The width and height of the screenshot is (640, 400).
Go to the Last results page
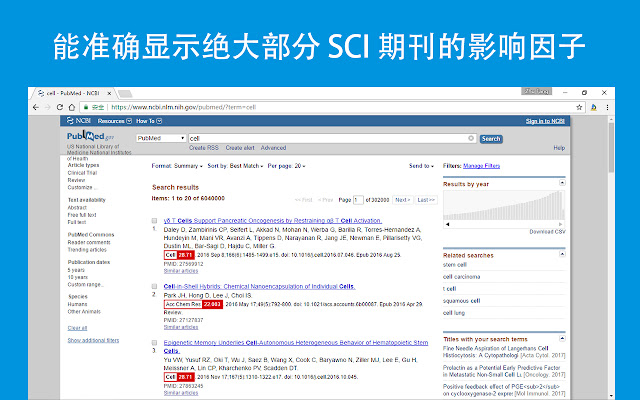click(426, 200)
